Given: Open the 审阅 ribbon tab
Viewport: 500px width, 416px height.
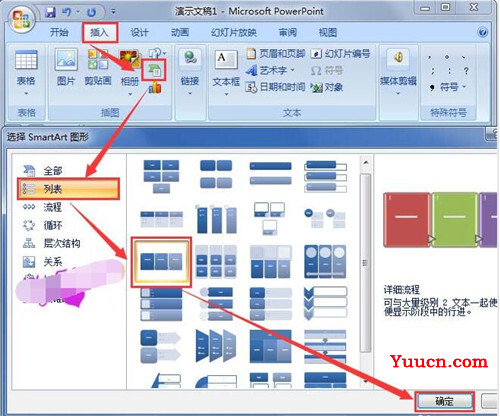Looking at the screenshot, I should 287,32.
